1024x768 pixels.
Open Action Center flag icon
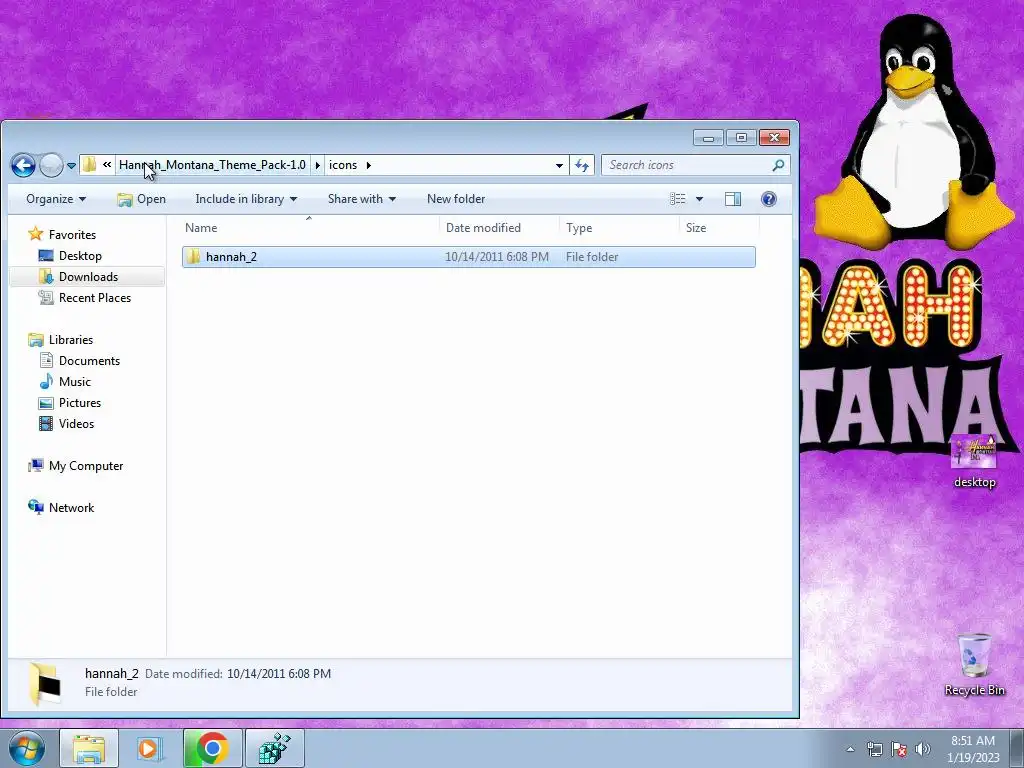point(899,749)
